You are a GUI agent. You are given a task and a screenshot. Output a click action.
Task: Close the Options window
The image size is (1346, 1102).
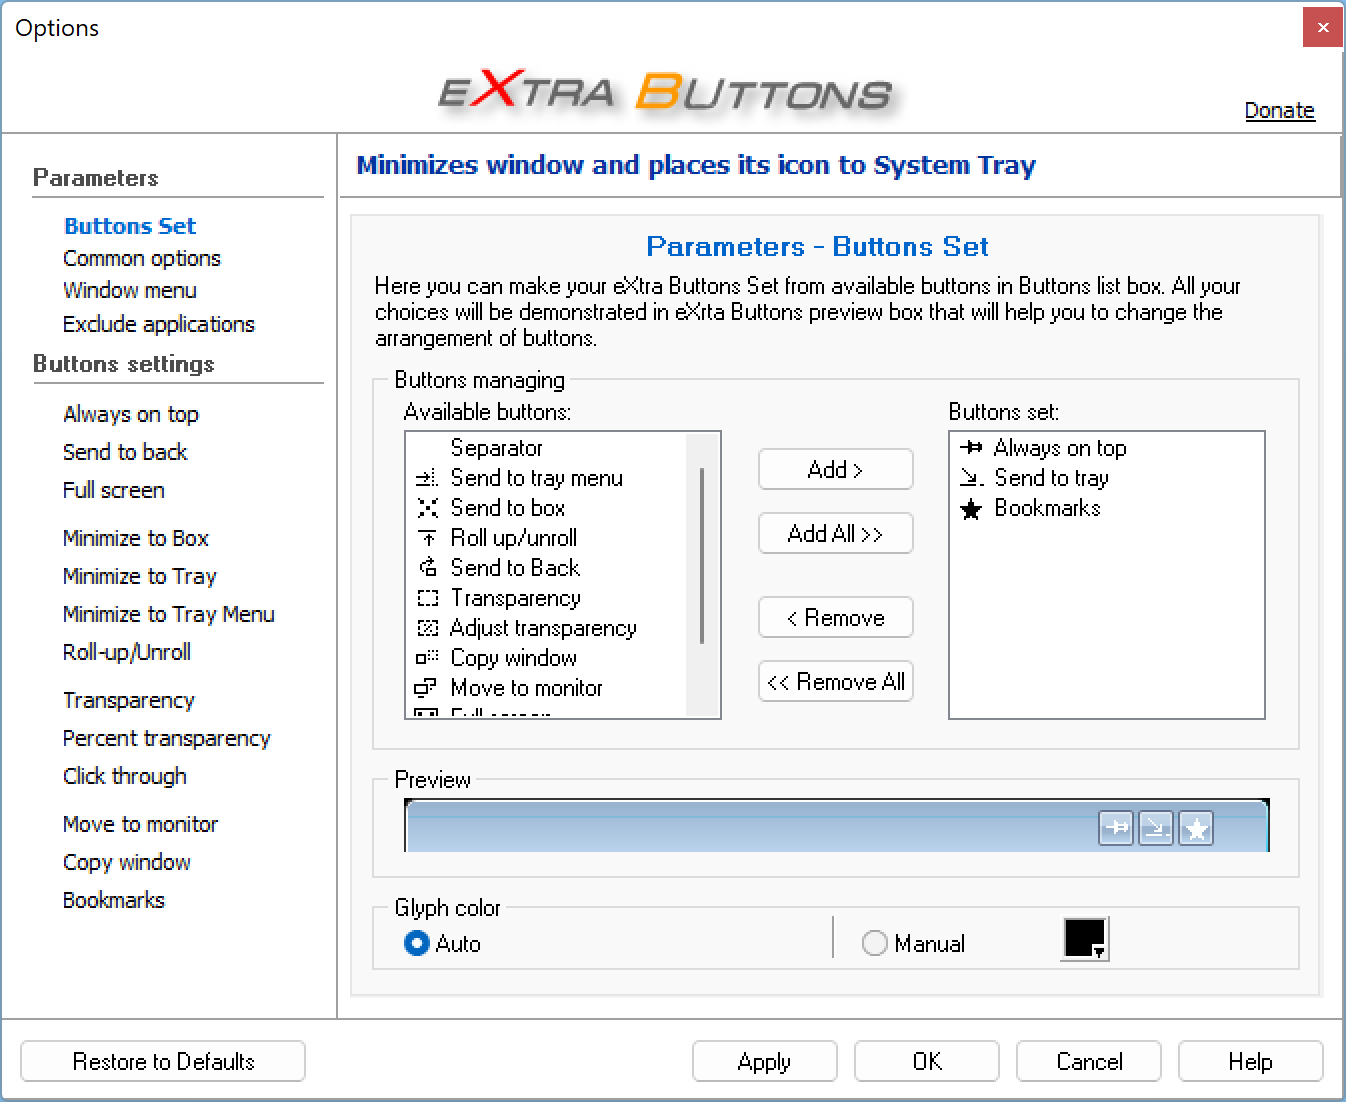click(x=1323, y=27)
